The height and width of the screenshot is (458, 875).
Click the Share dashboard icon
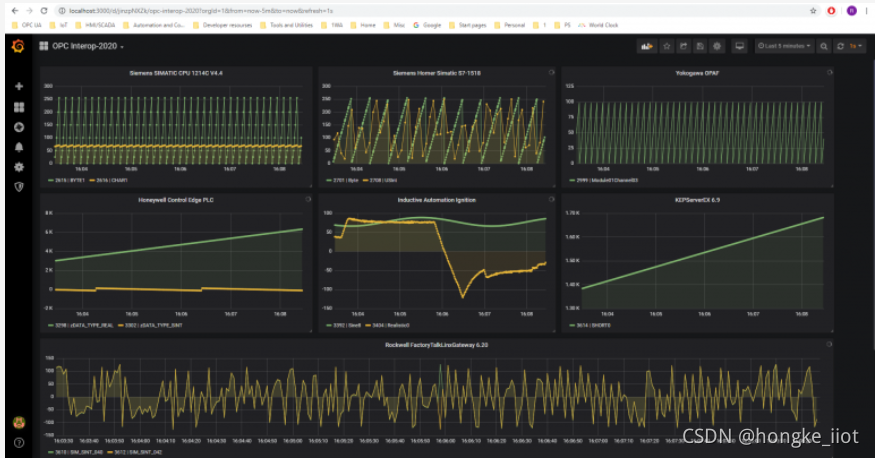[x=684, y=46]
